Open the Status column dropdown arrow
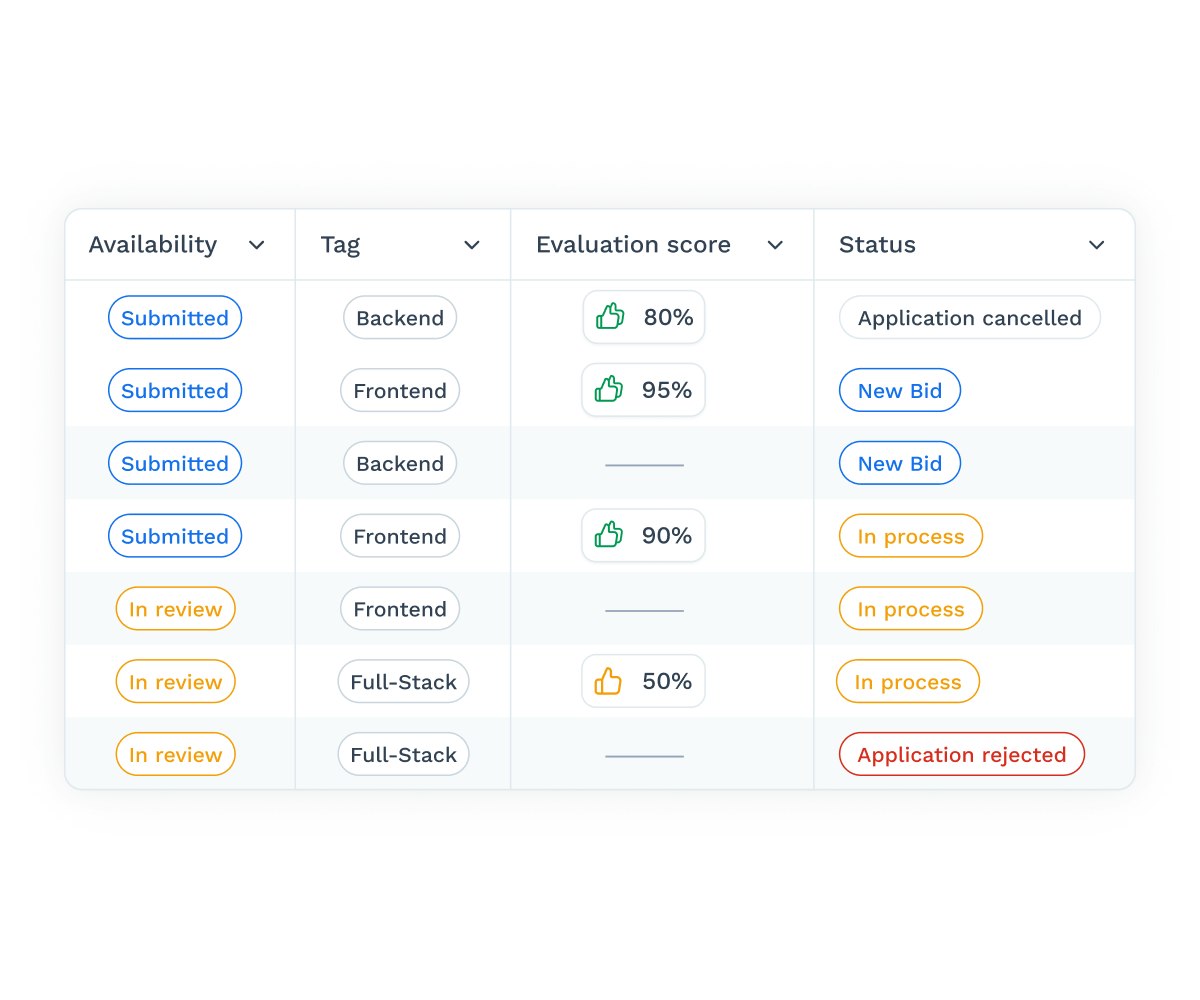 coord(1097,245)
